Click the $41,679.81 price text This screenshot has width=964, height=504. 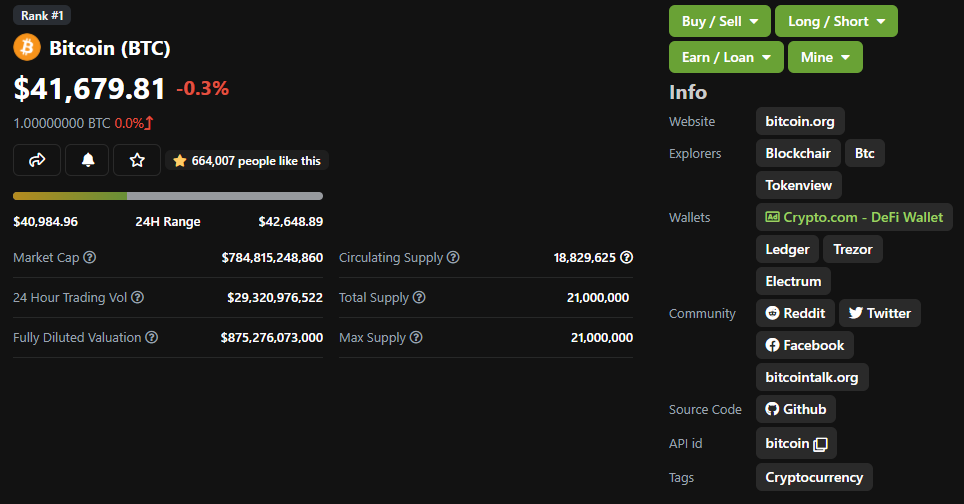click(x=90, y=89)
